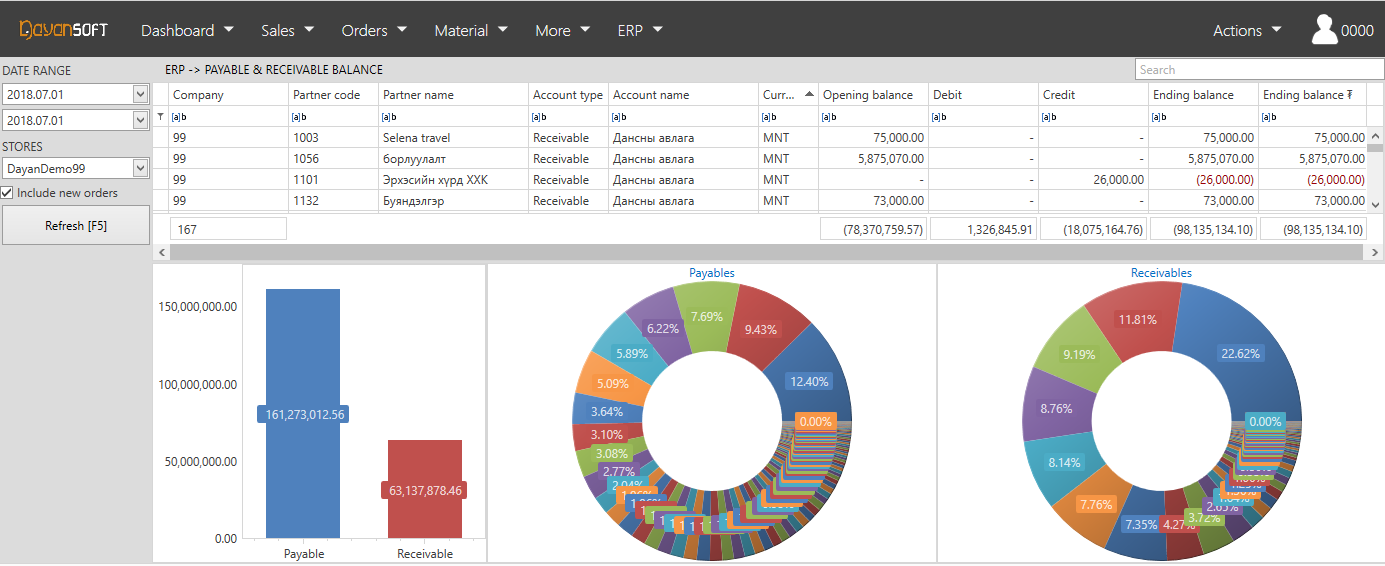Select the Буяндэлгэр partner name cell

click(453, 201)
